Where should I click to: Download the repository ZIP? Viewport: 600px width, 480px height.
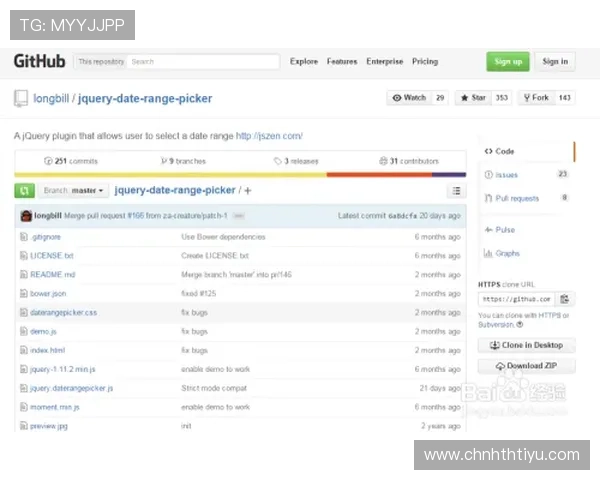coord(527,366)
